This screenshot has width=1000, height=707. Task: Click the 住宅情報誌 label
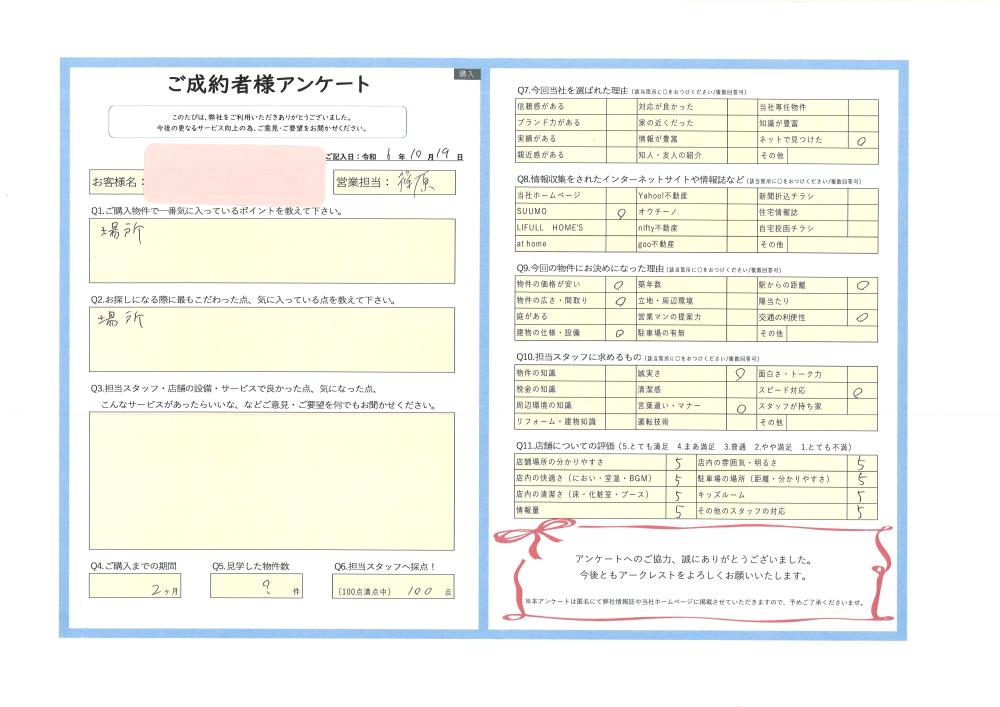778,212
